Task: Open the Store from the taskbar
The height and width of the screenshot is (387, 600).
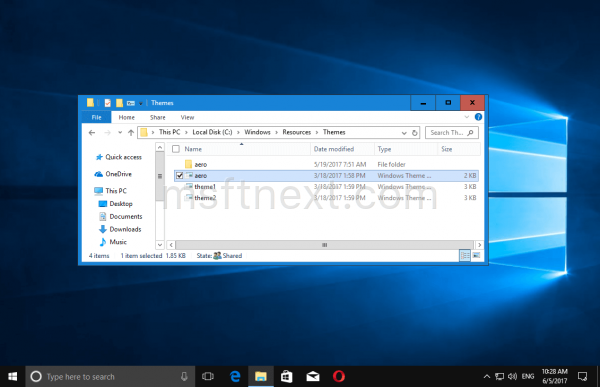Action: point(287,377)
